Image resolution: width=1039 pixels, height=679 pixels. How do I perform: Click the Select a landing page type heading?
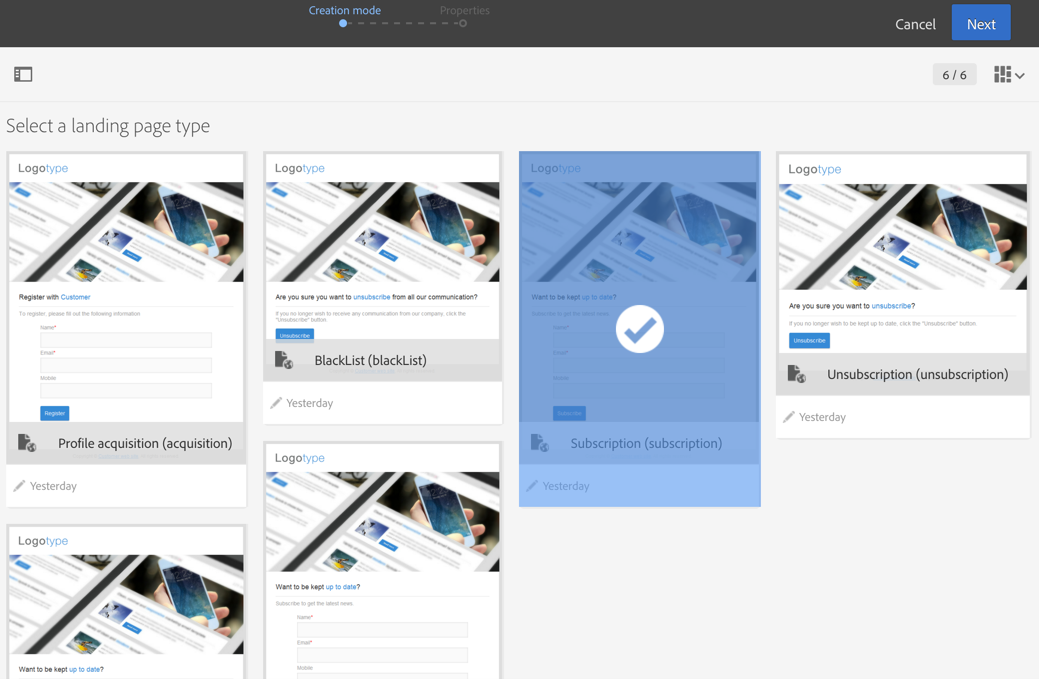[x=108, y=126]
